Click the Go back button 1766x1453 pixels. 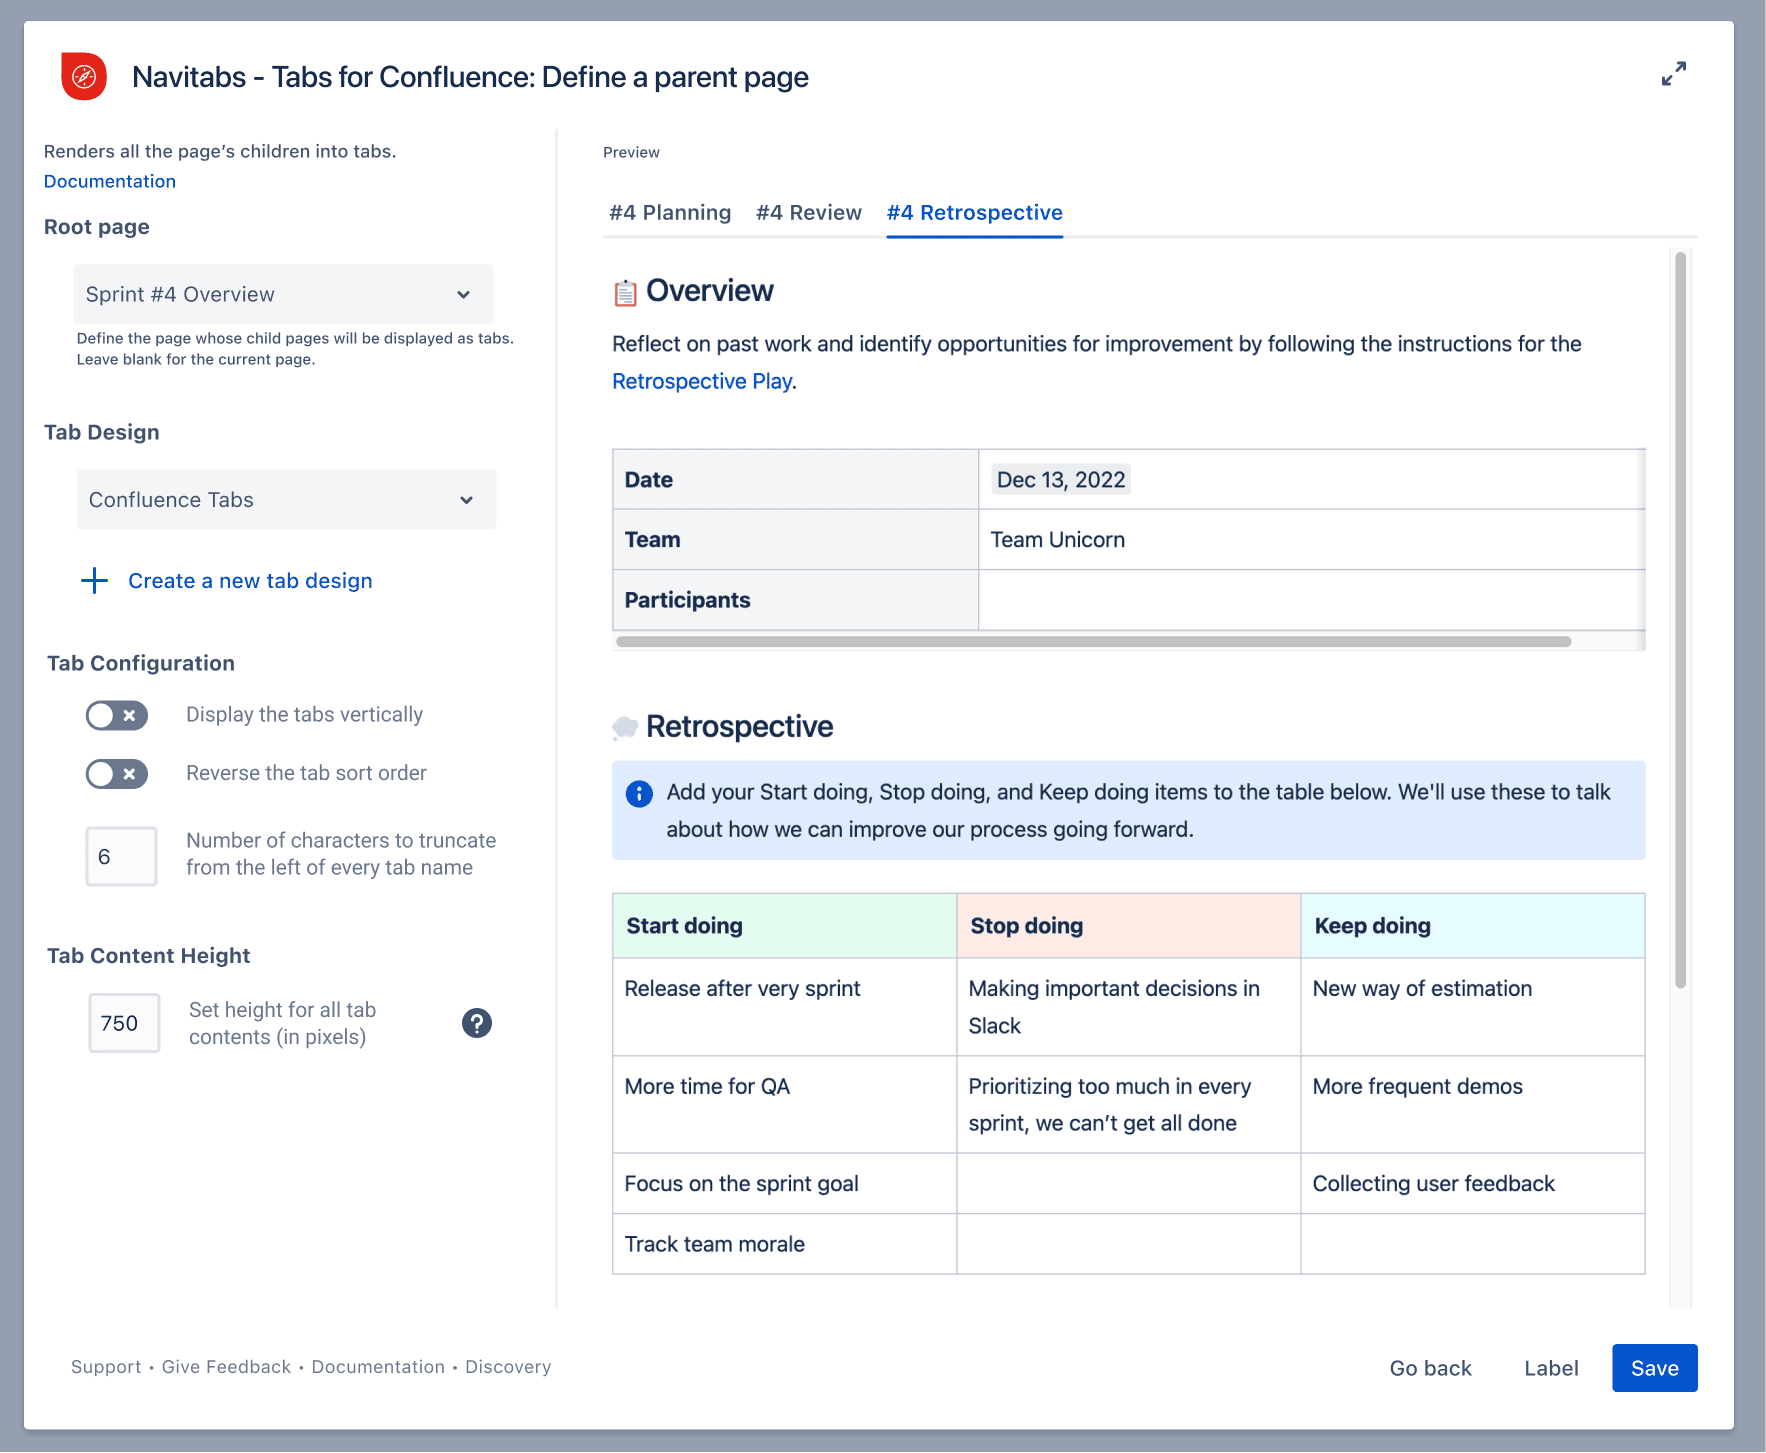(x=1430, y=1367)
